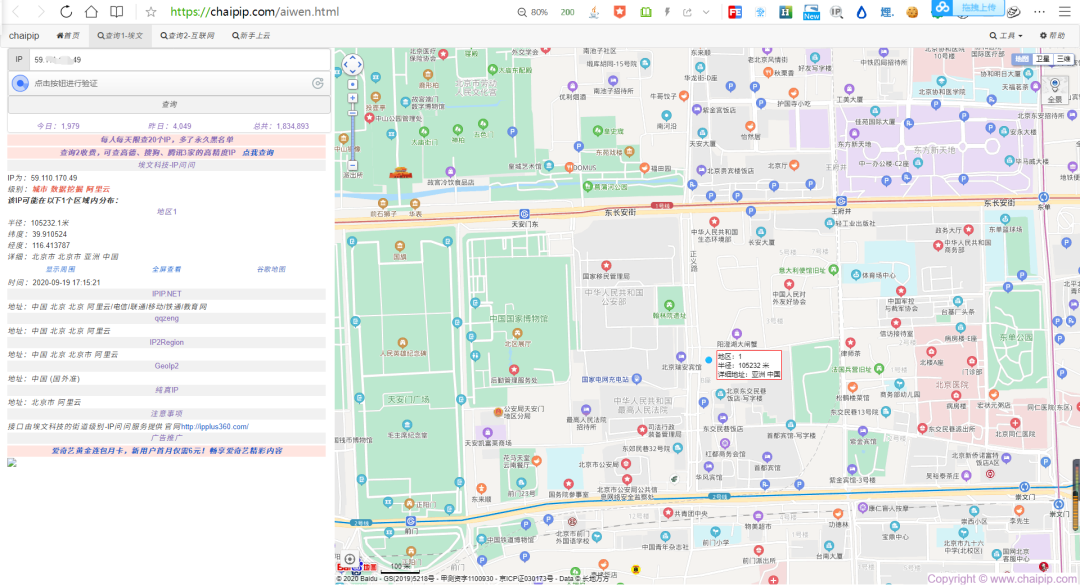This screenshot has width=1080, height=585.
Task: Click the map pan direction control
Action: 352,65
